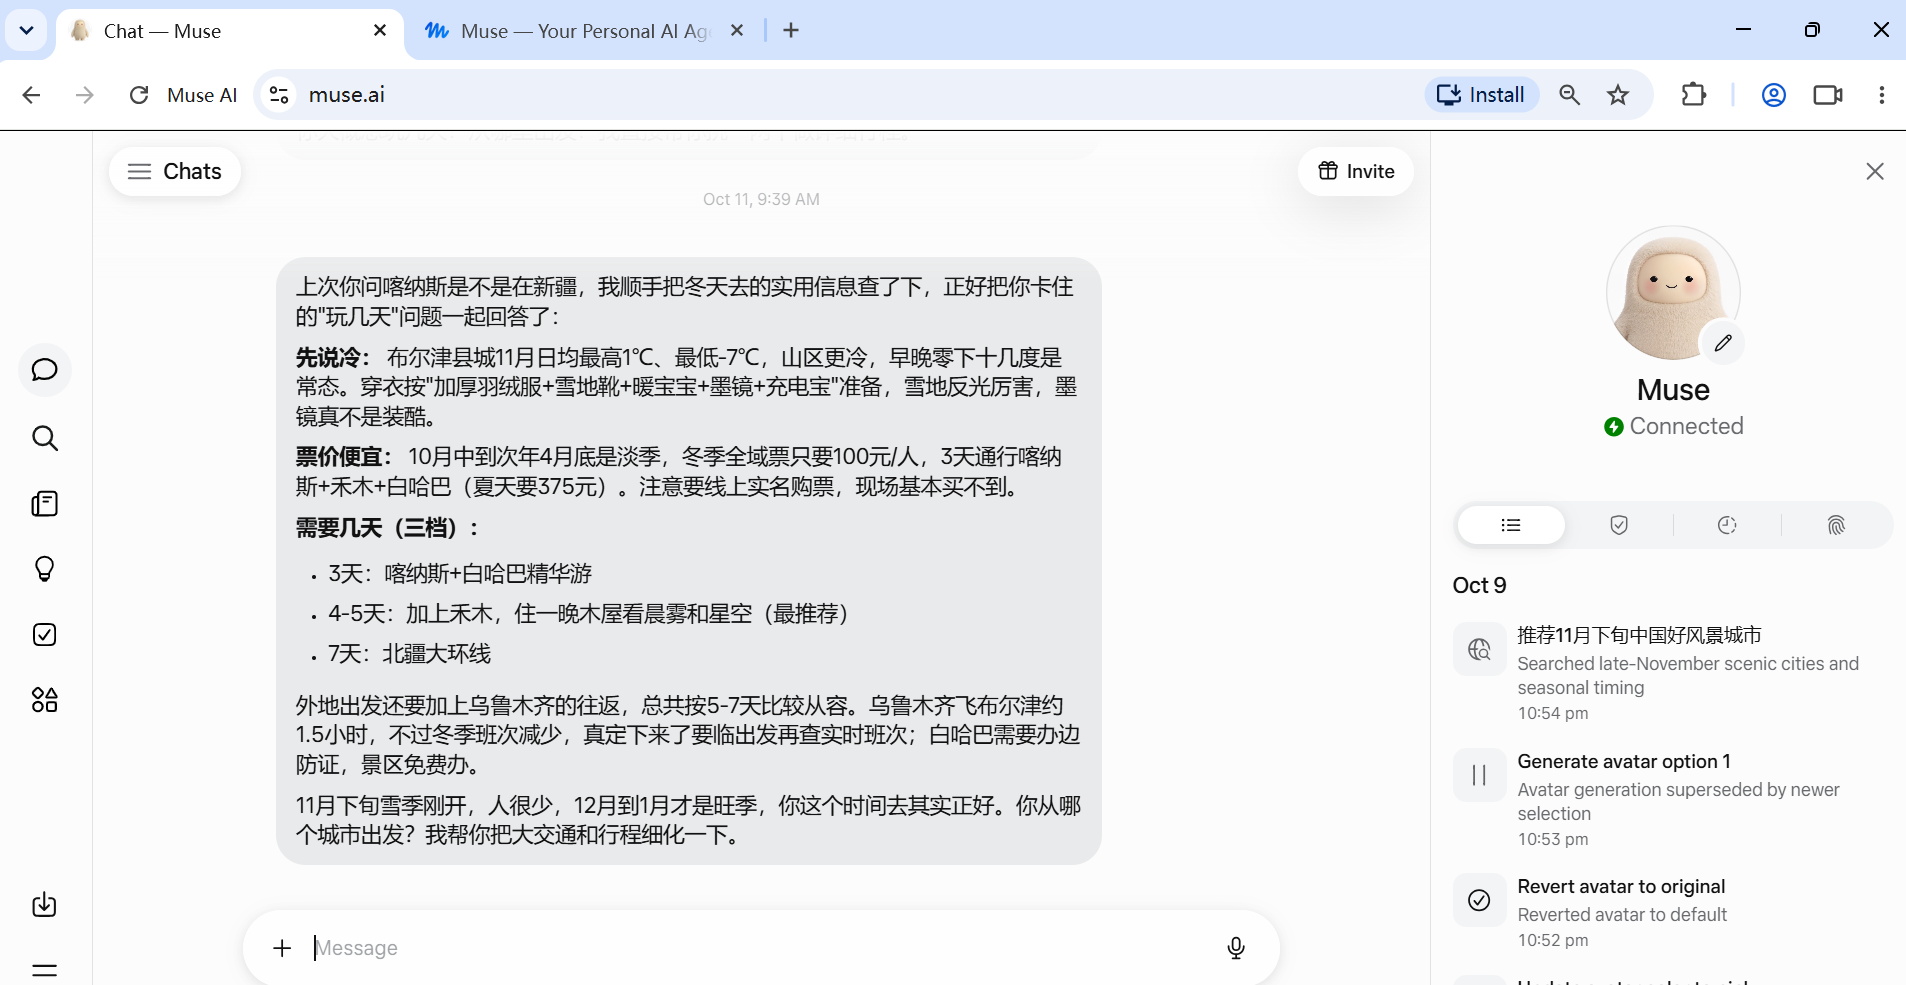Open the tasks checkmark sidebar icon
Viewport: 1906px width, 985px height.
coord(45,635)
